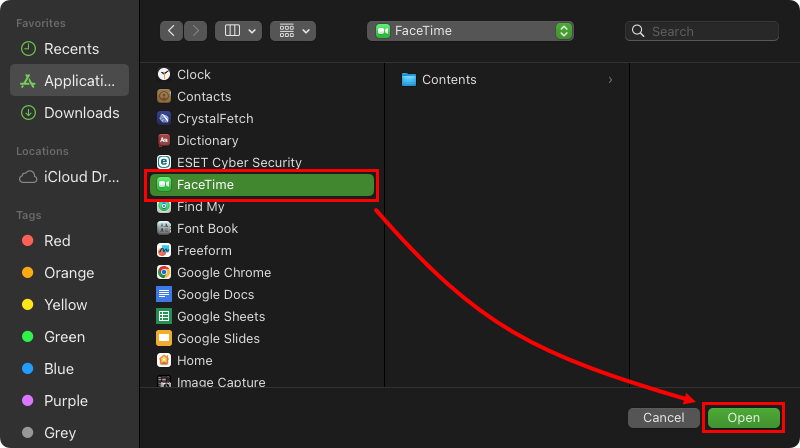
Task: Open the item grouping dropdown
Action: tap(294, 31)
